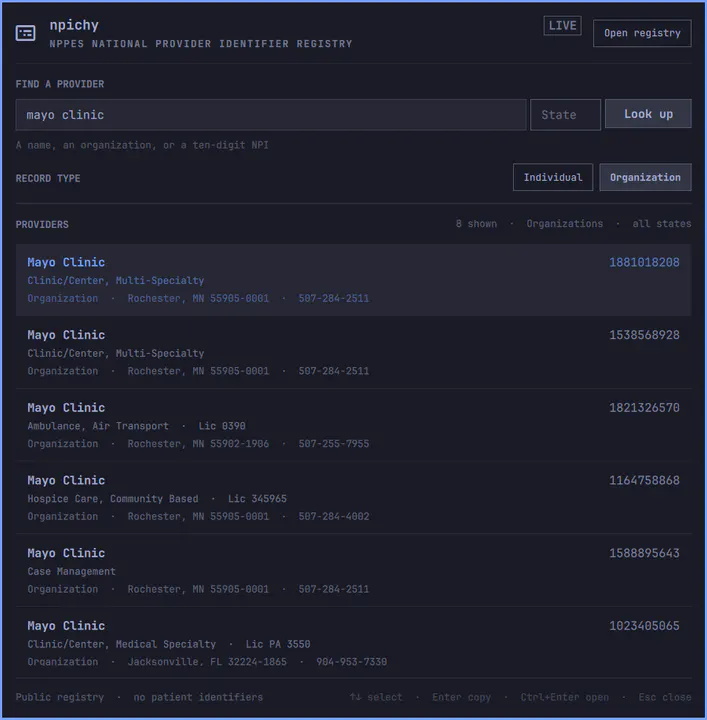Click the 'Ctrl+Enter open' shortcut hint
Viewport: 707px width, 720px height.
point(565,697)
